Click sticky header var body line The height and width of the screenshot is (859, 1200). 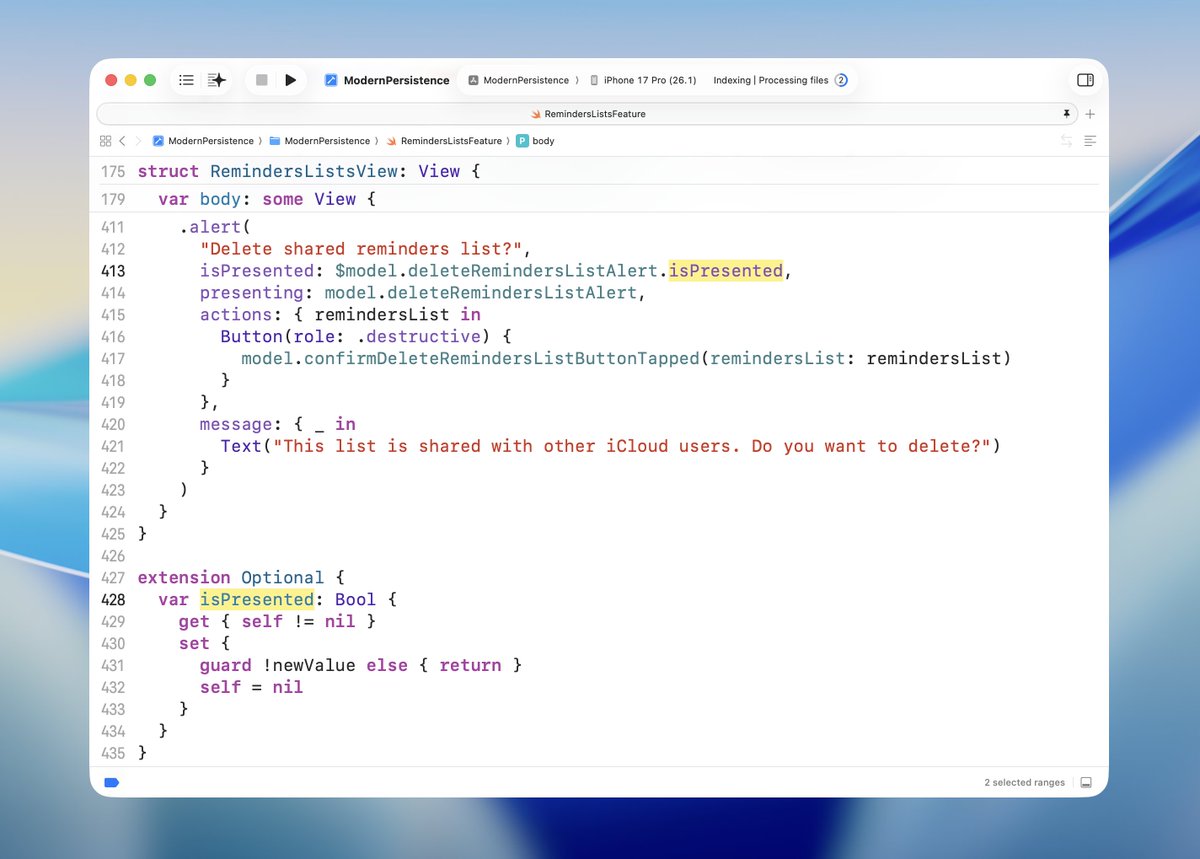click(267, 199)
